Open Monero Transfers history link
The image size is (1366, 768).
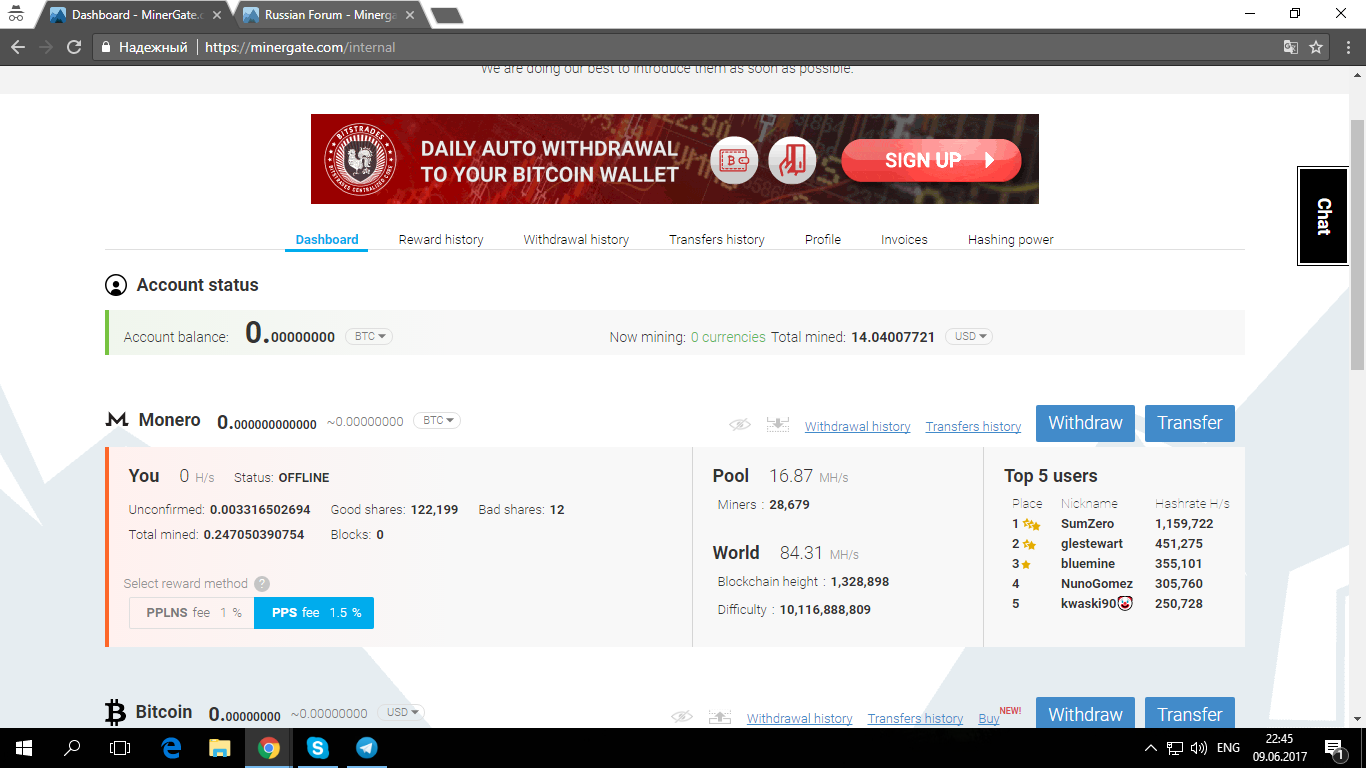(973, 427)
